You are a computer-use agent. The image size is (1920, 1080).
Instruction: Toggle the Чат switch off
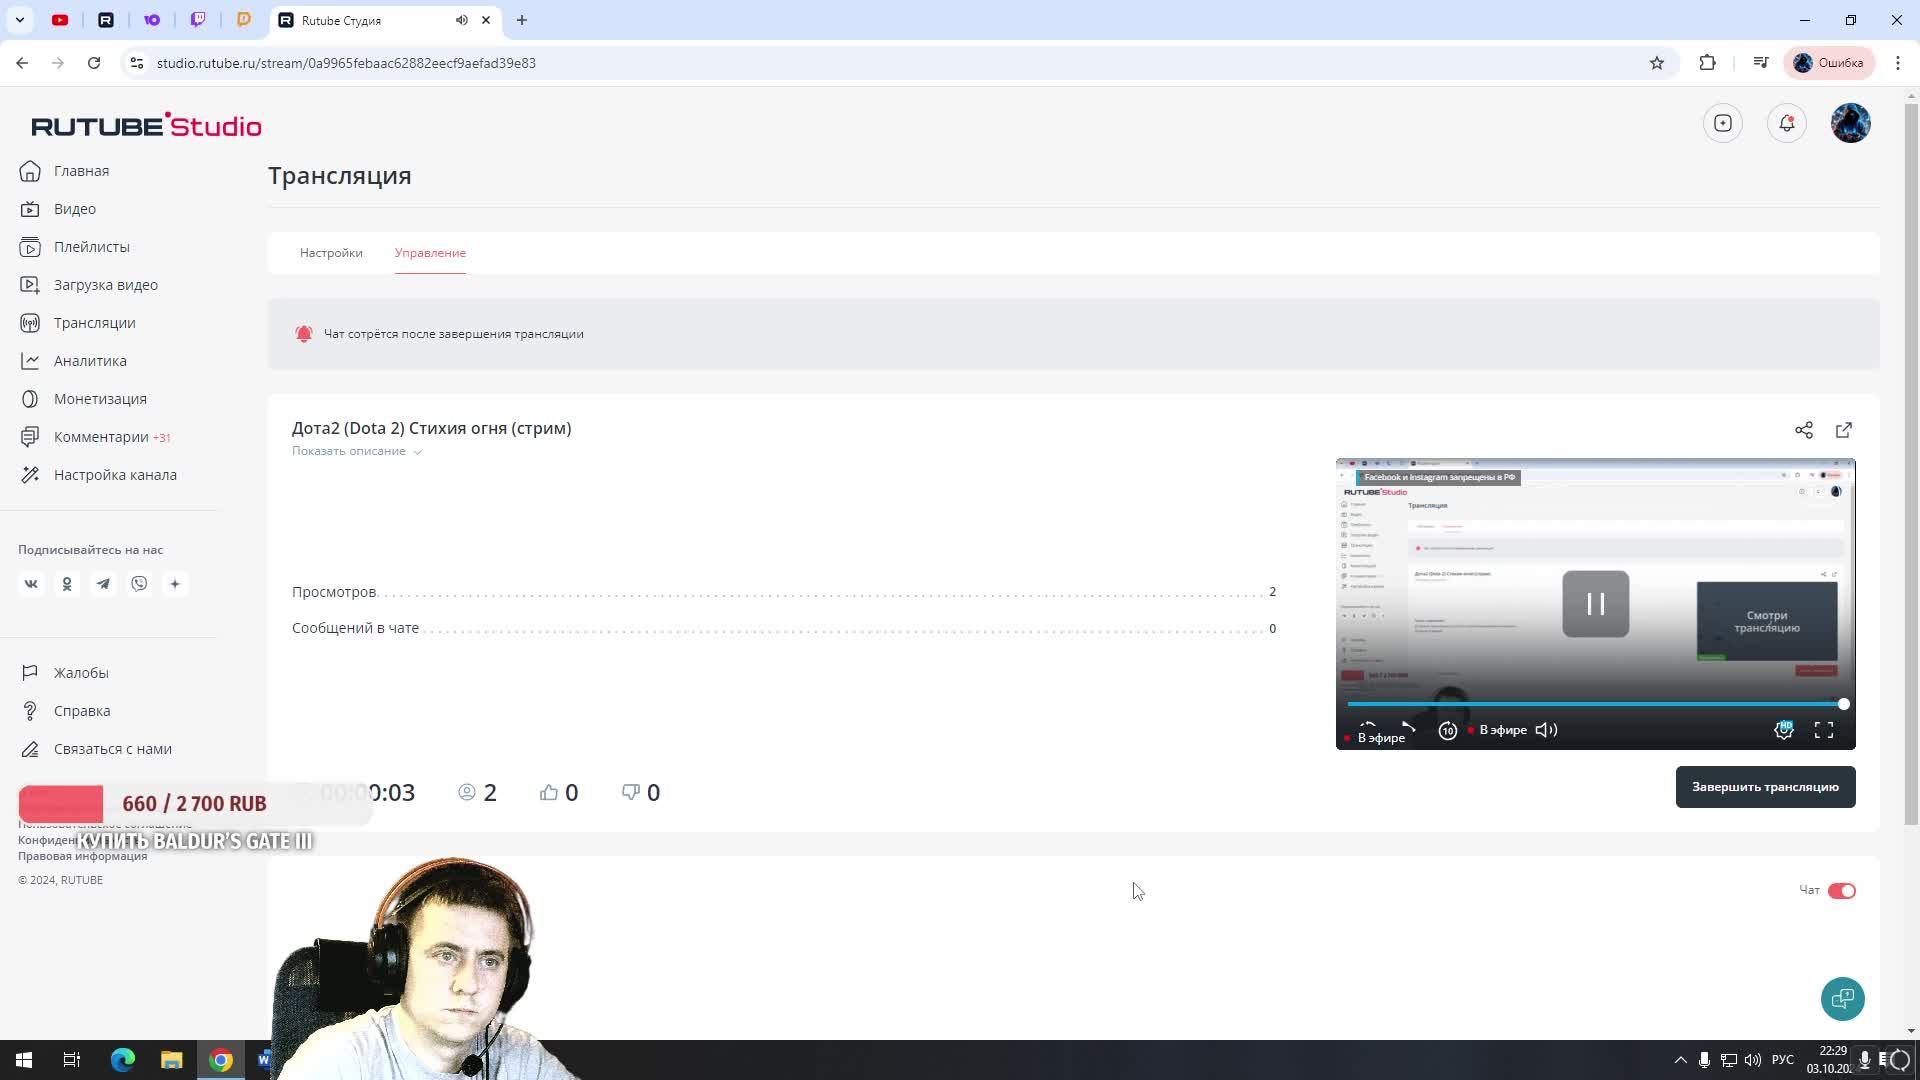click(x=1841, y=891)
